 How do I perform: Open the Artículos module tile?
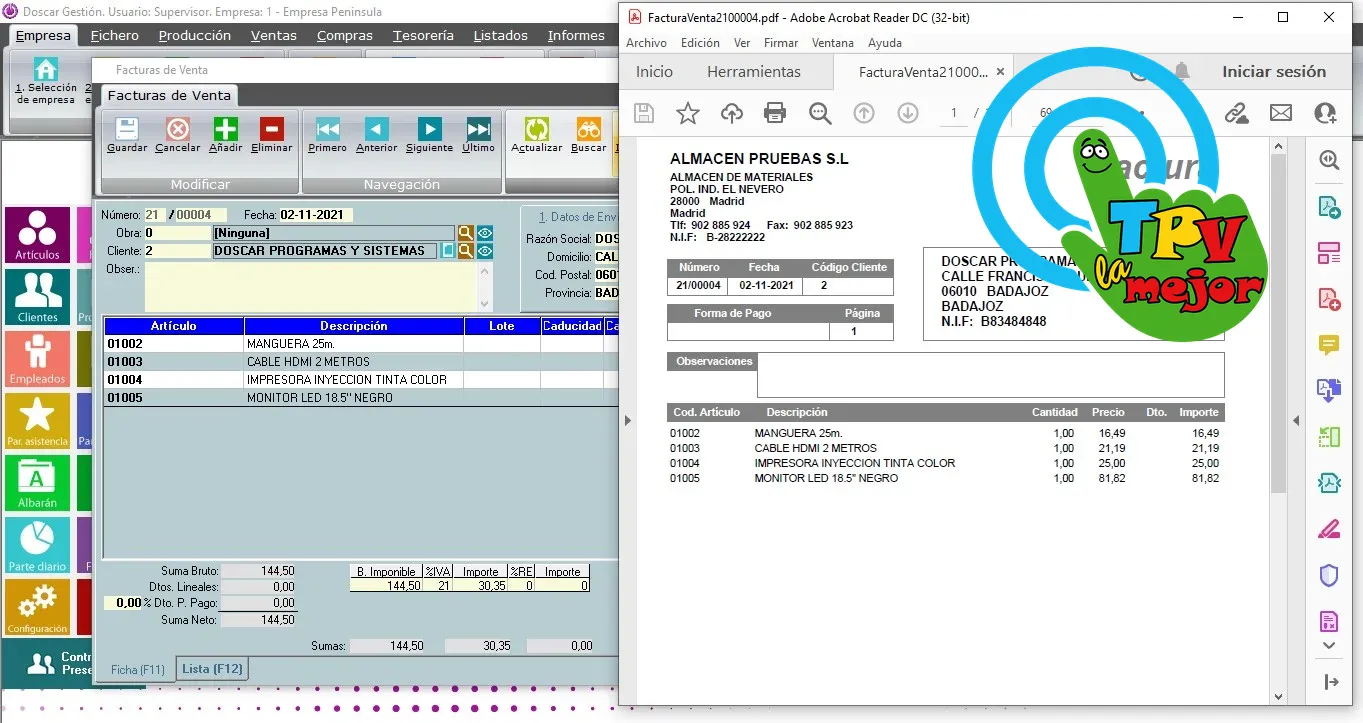point(37,234)
